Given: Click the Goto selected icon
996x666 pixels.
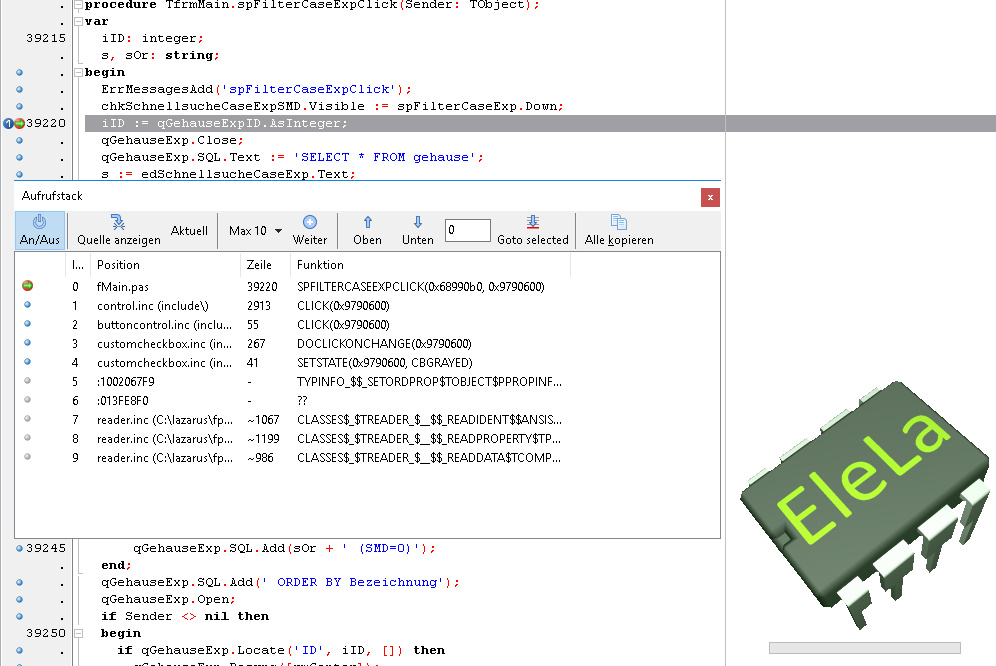Looking at the screenshot, I should pos(533,222).
